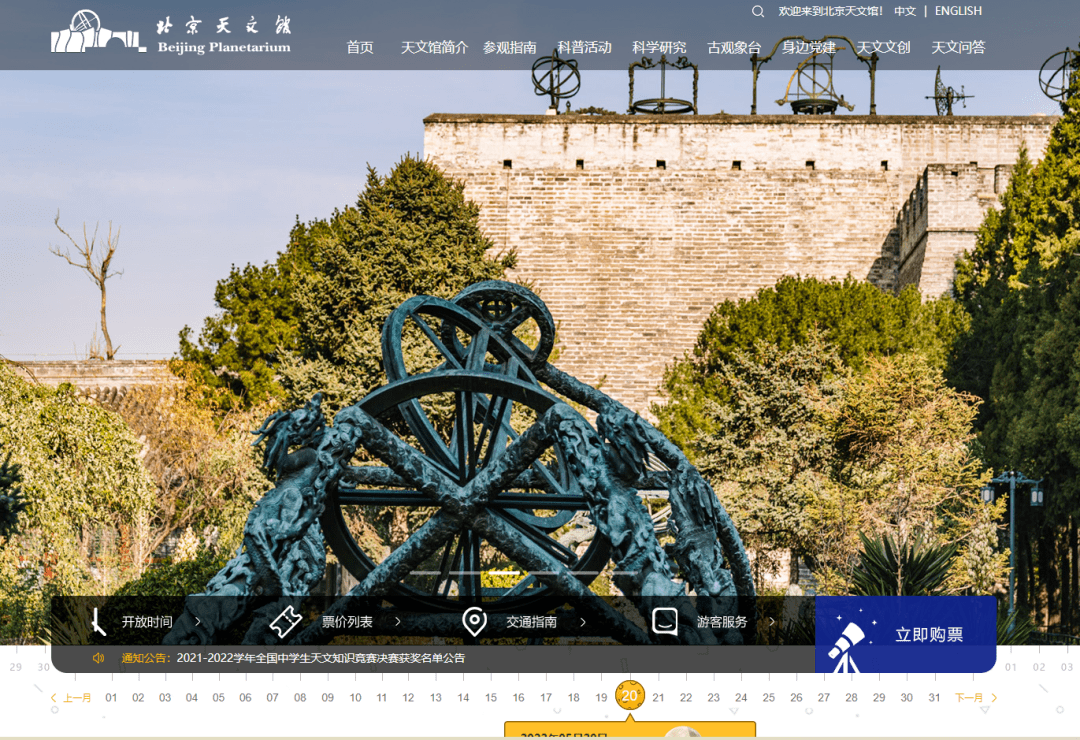
Task: Pick date 22 on the calendar strip
Action: tap(686, 697)
